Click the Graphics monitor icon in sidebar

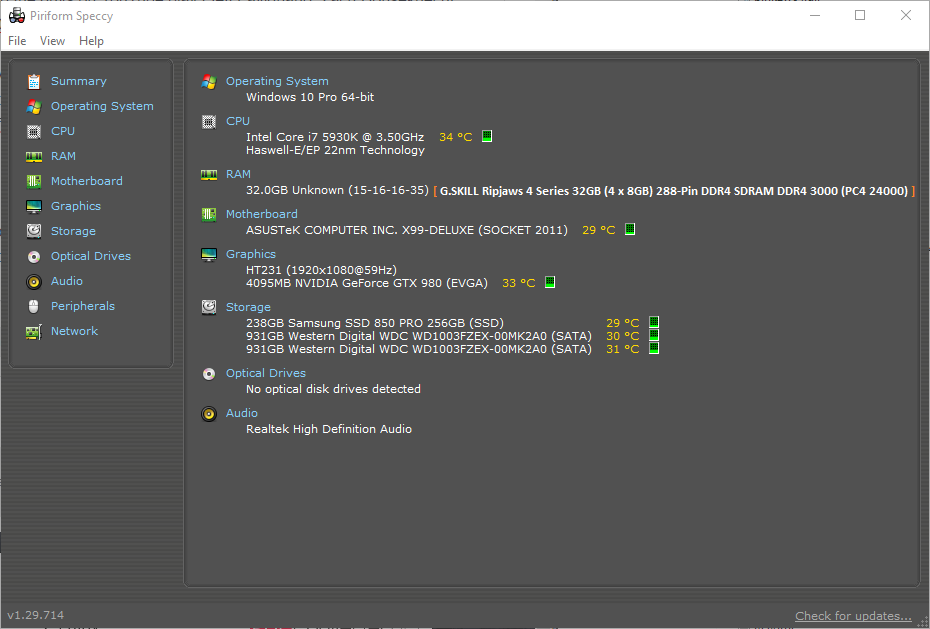(34, 206)
